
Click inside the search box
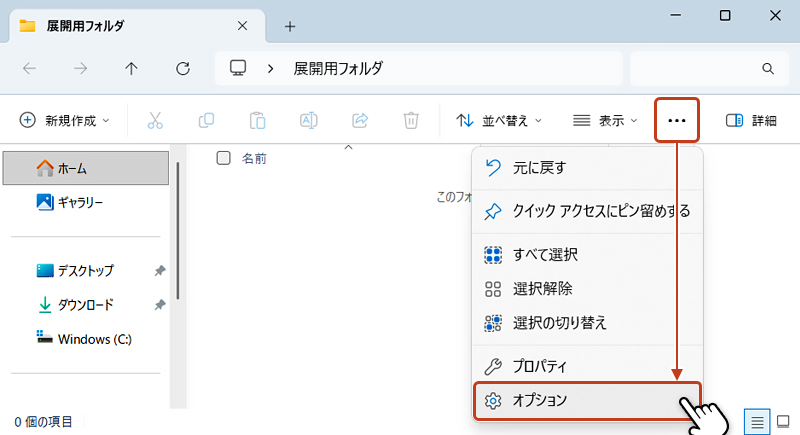point(709,68)
